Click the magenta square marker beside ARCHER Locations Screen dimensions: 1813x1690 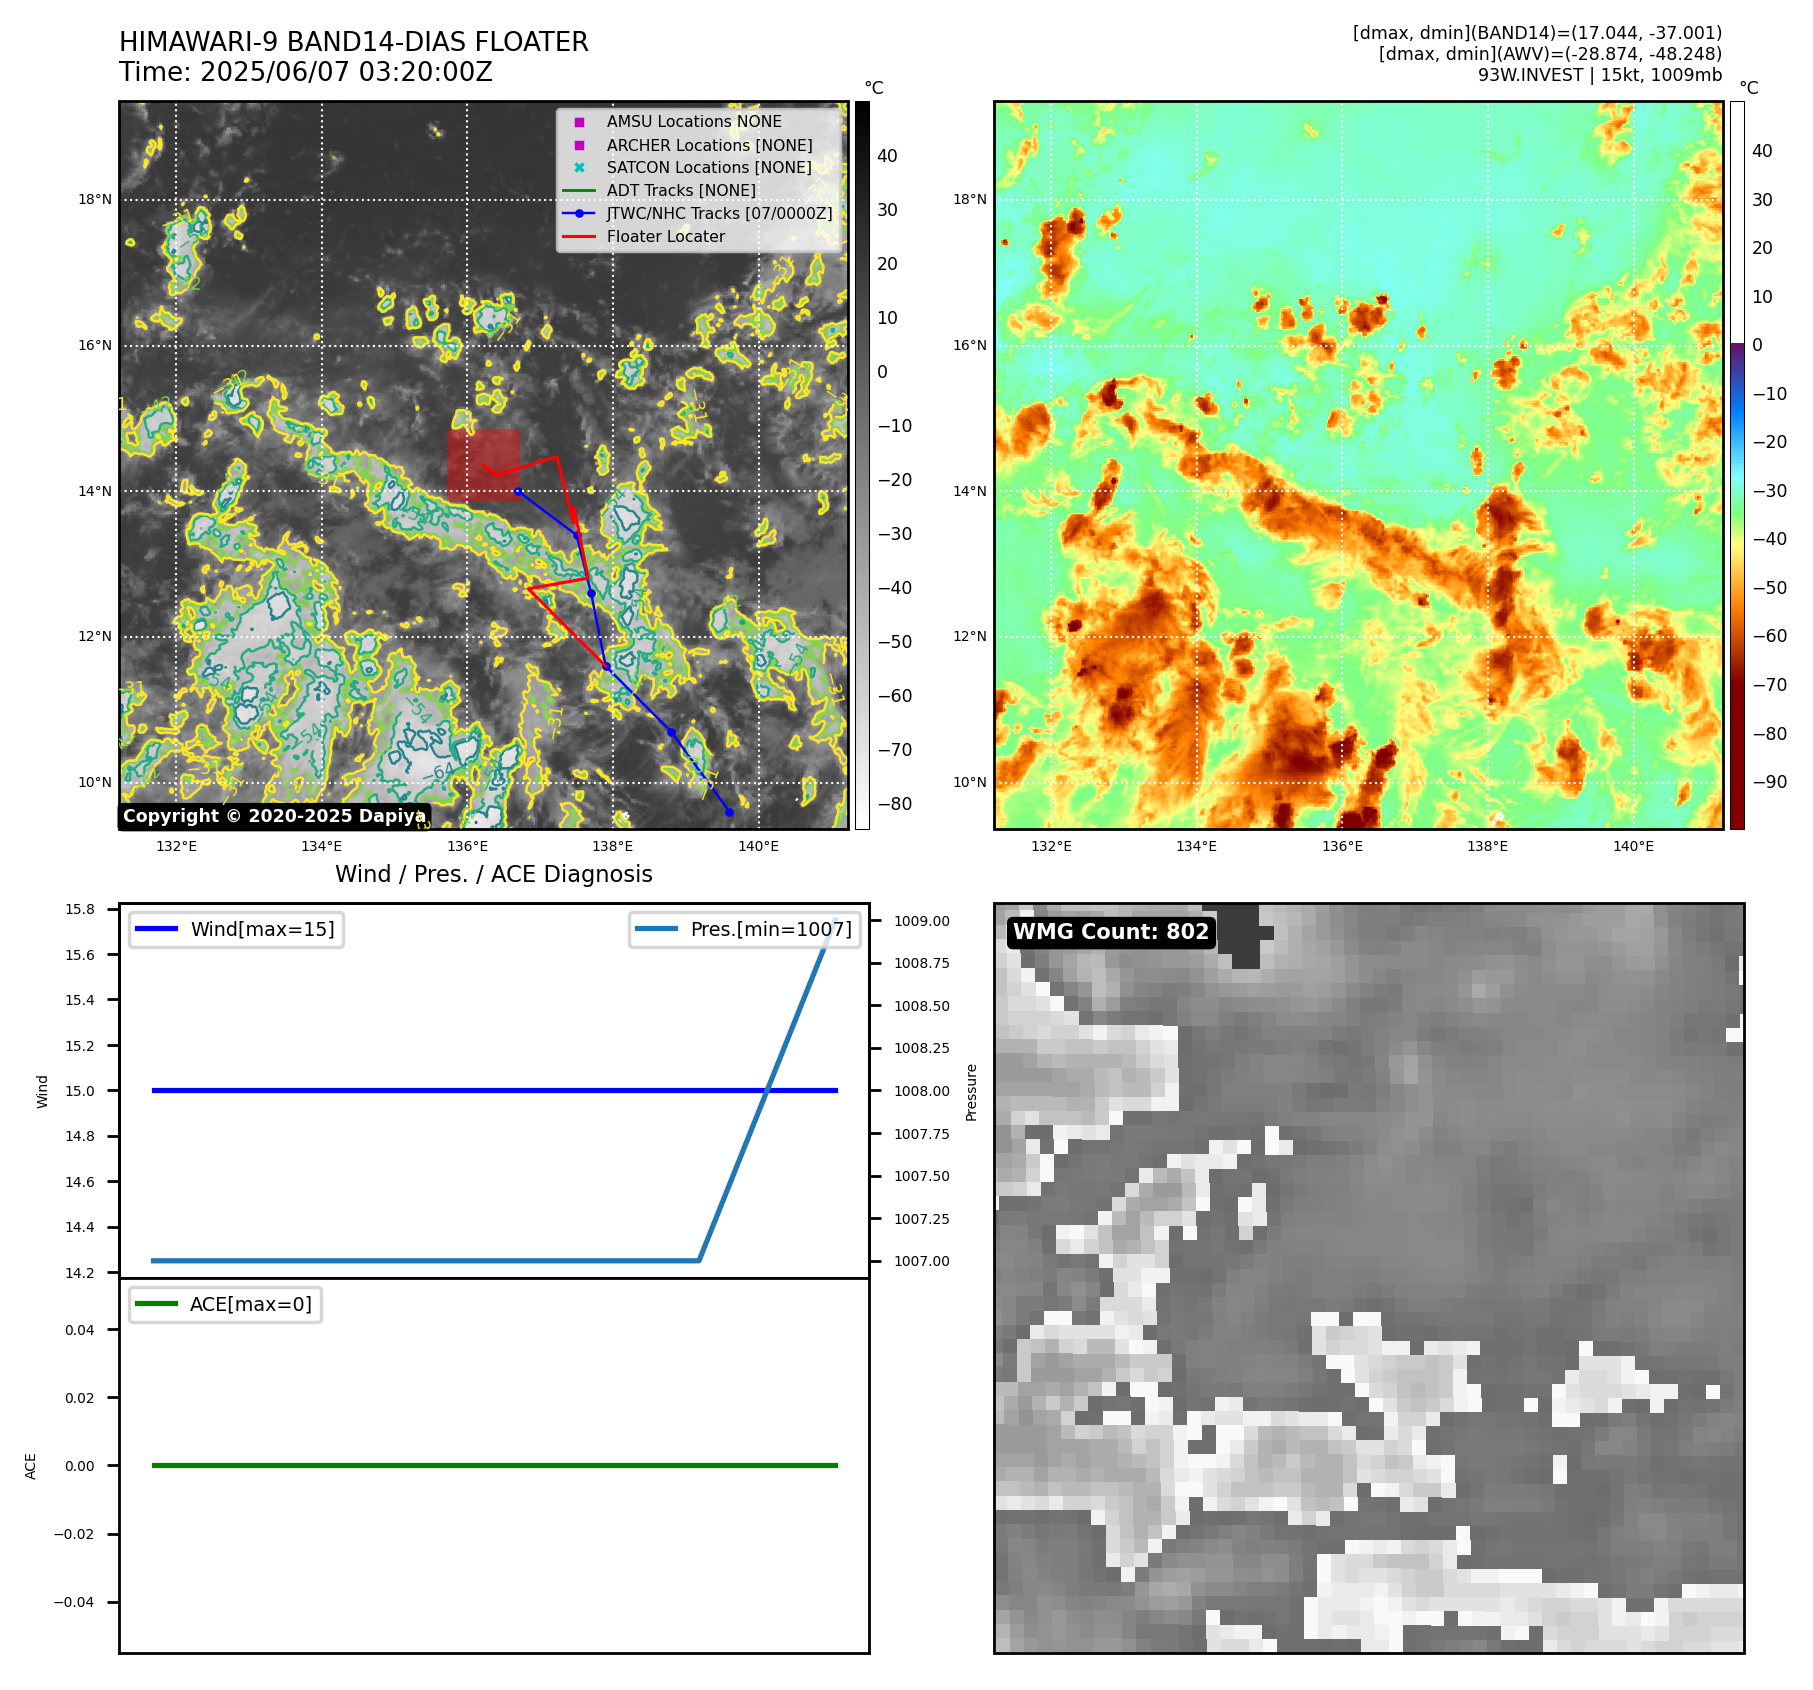pos(579,145)
